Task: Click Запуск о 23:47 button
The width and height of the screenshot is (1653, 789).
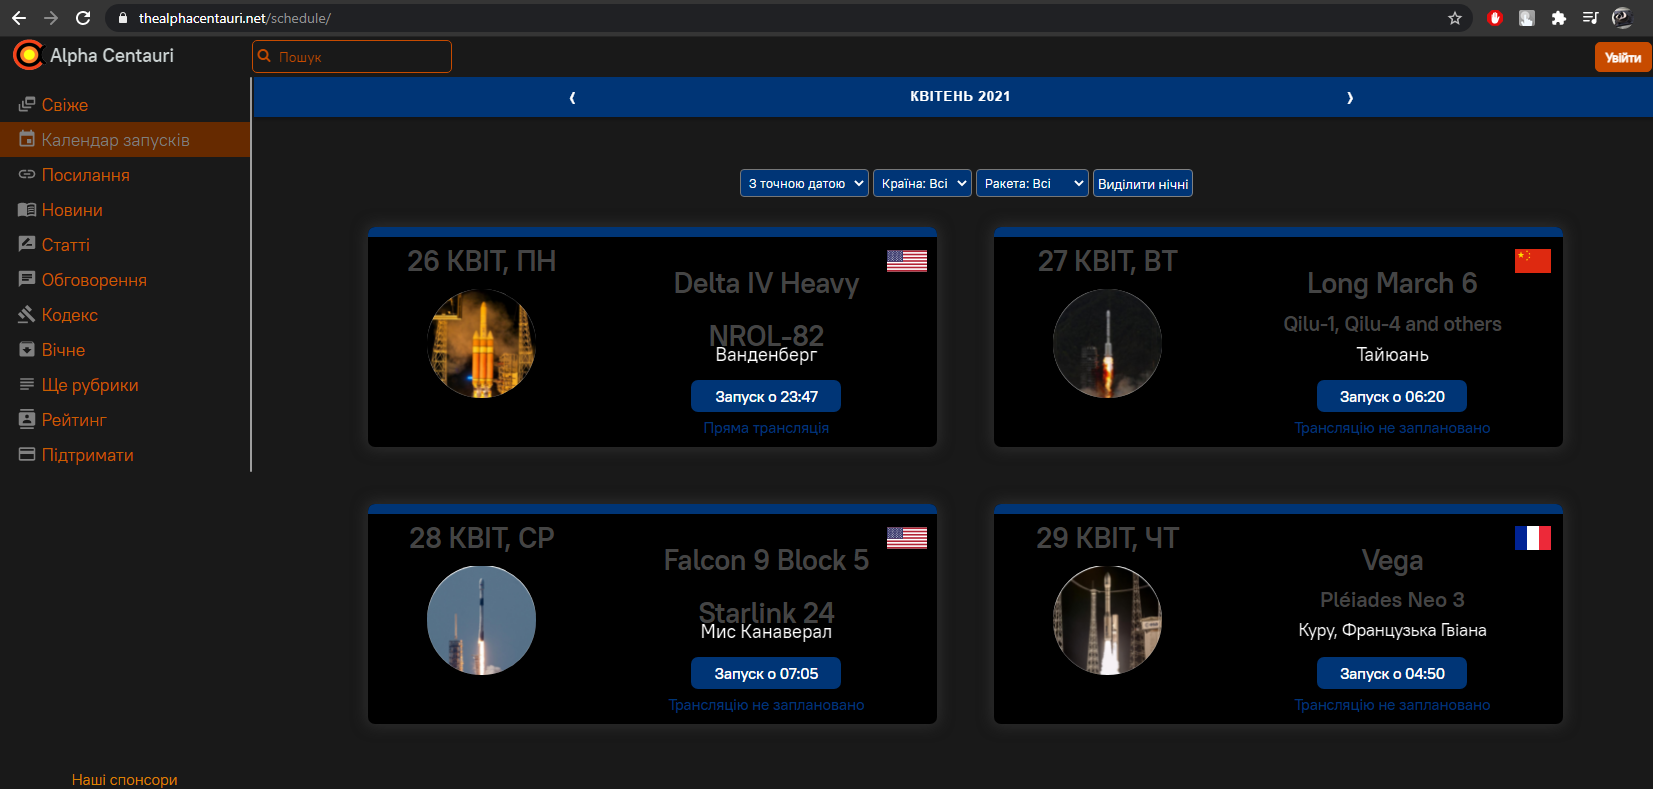Action: 766,396
